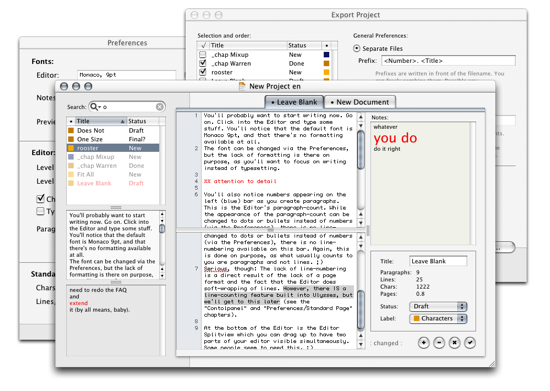Switch to the Leave Blank tab

point(294,102)
